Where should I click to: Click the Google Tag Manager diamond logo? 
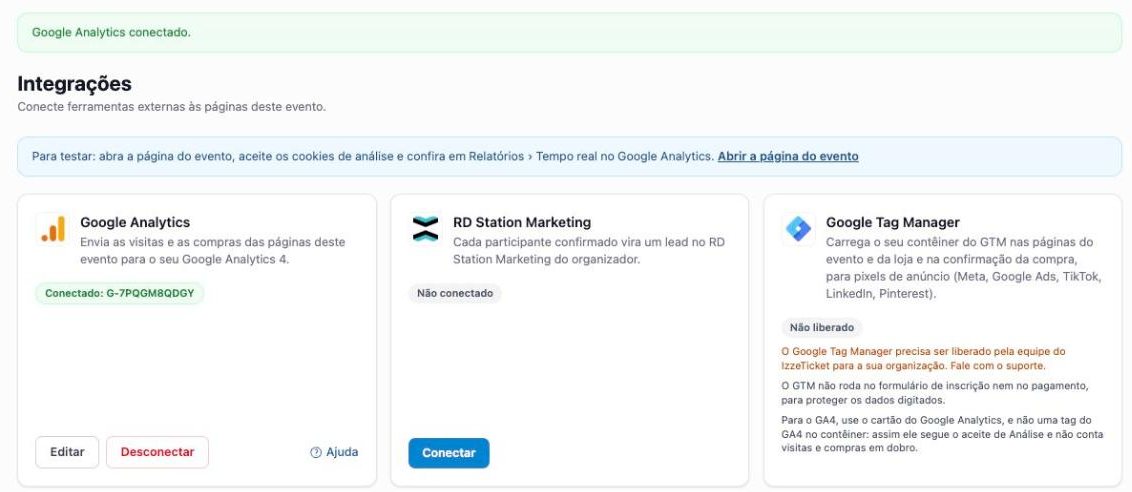(798, 230)
